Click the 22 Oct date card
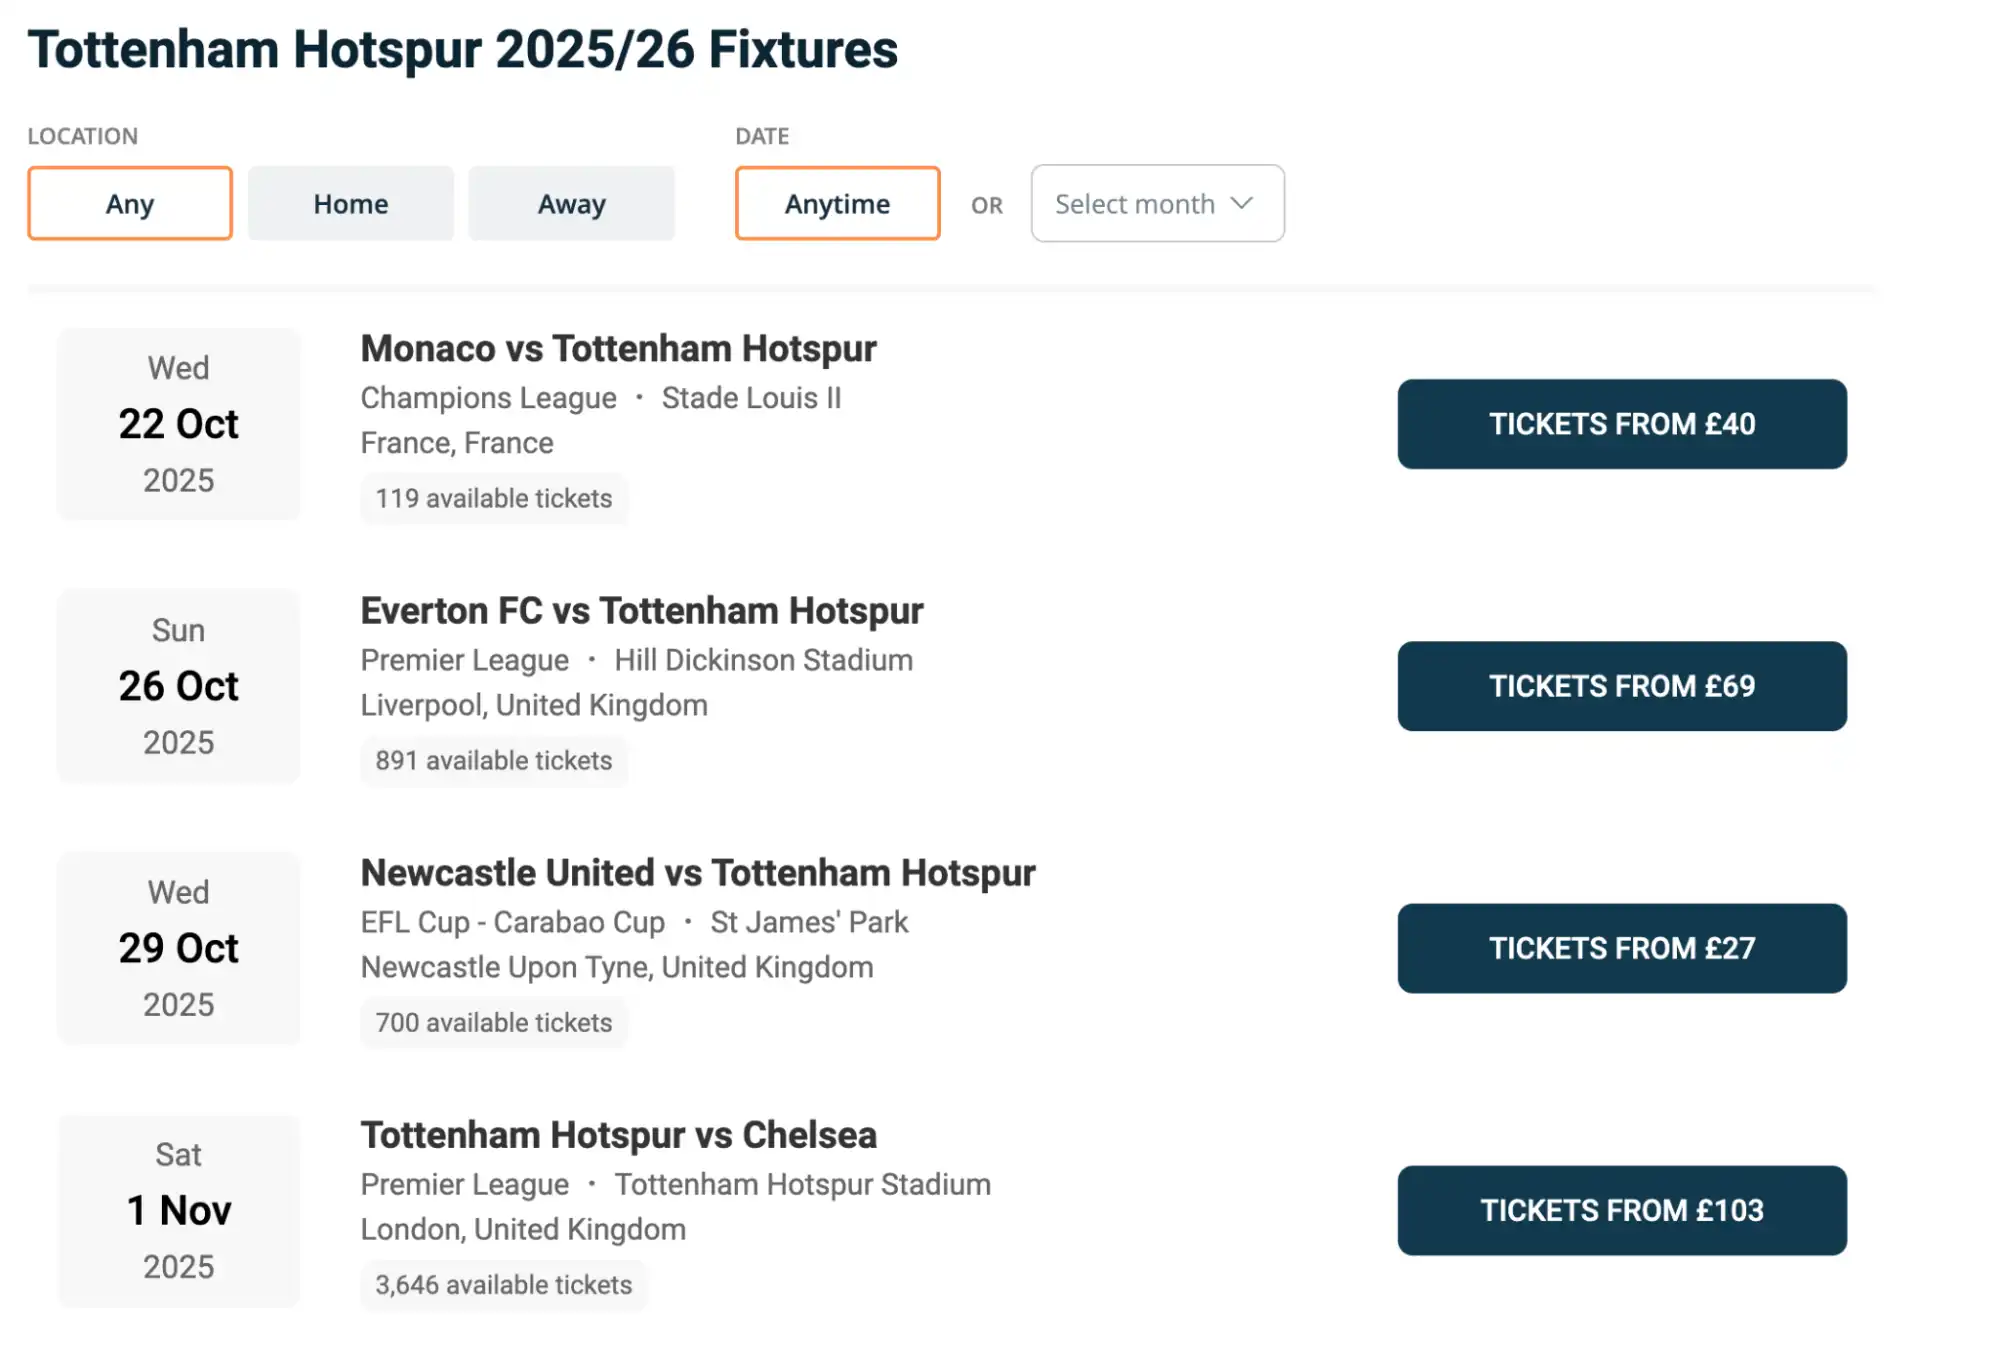This screenshot has width=1999, height=1363. tap(178, 424)
